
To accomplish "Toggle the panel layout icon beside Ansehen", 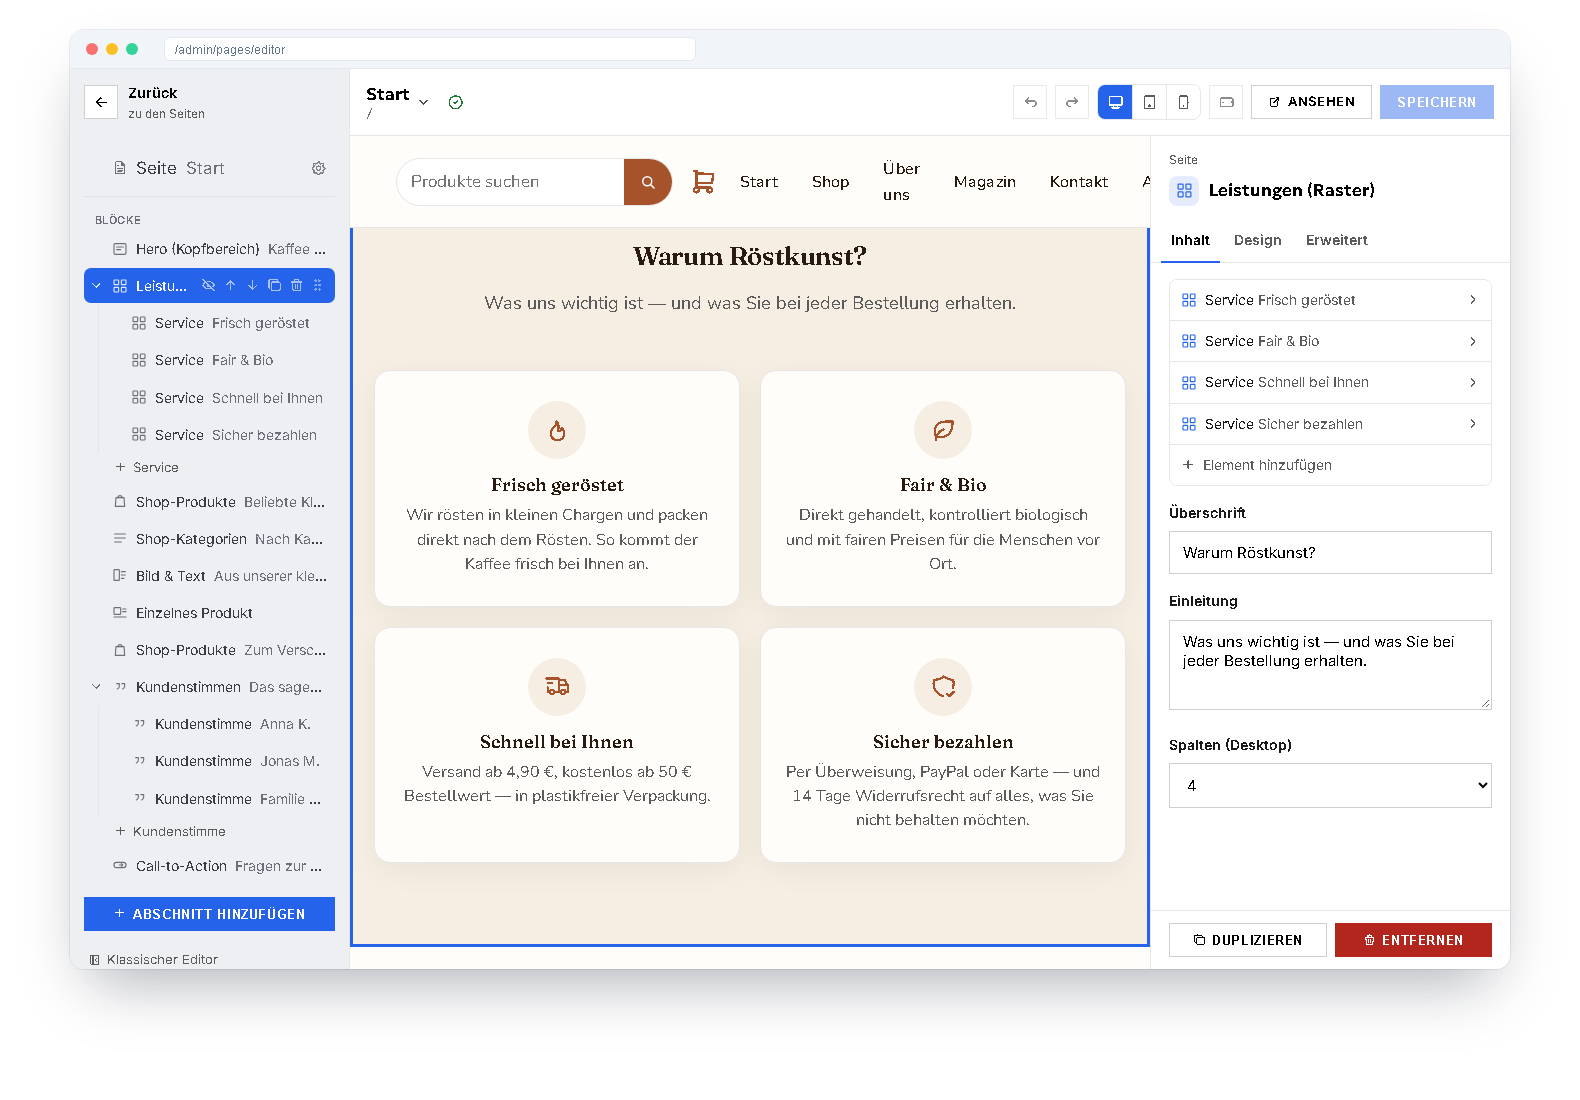I will [1226, 102].
